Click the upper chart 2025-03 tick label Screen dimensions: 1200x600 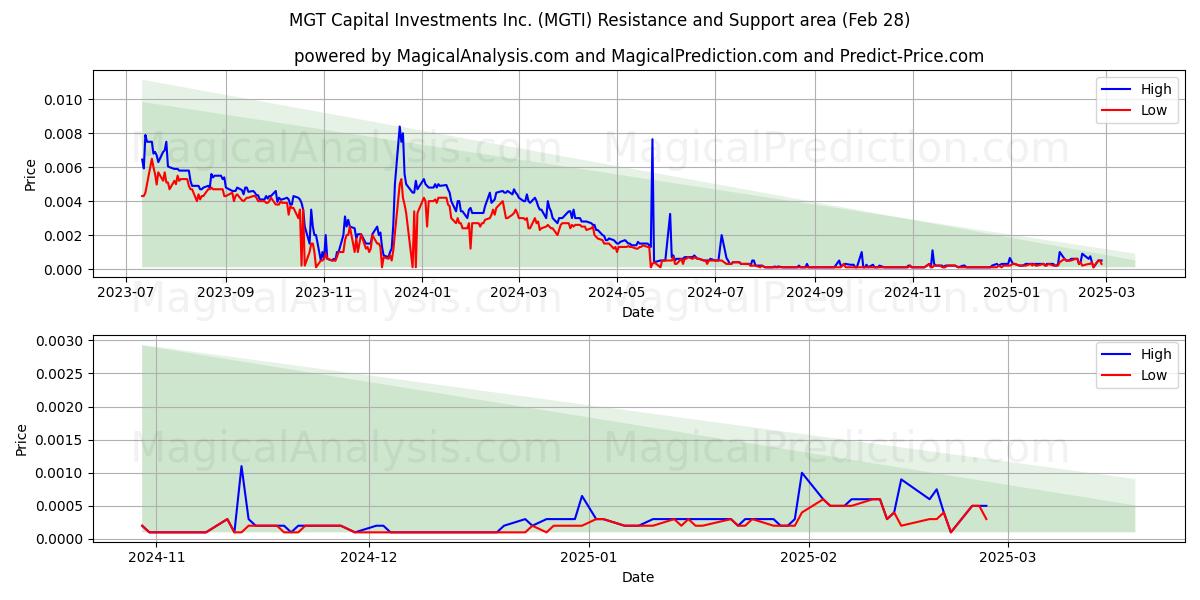[x=1107, y=292]
